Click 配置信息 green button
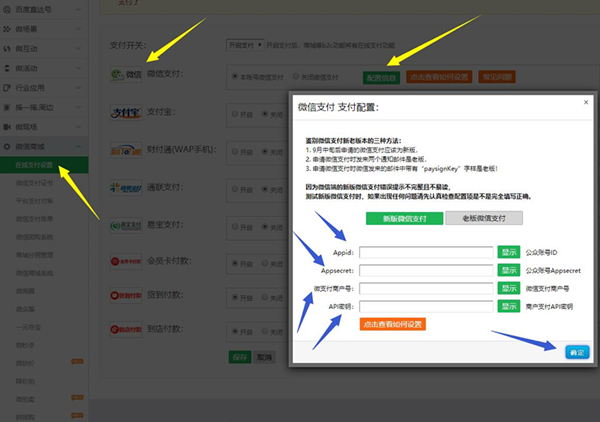 pyautogui.click(x=381, y=78)
